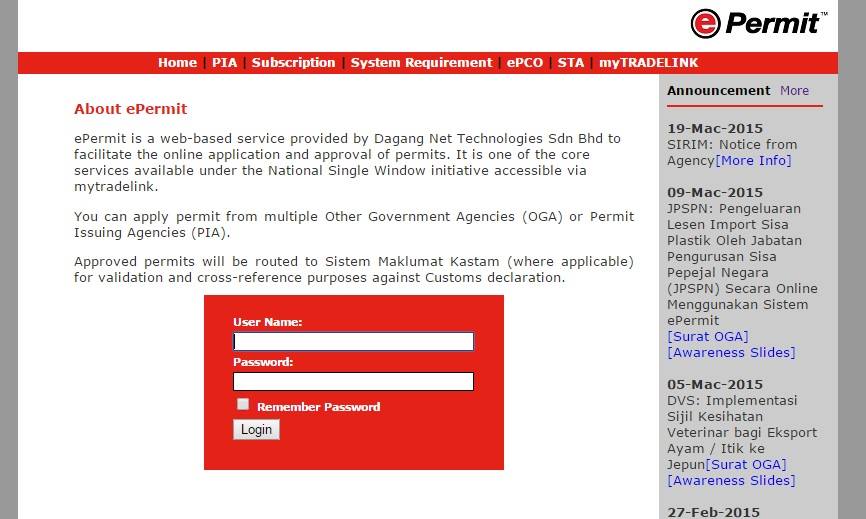
Task: Open the ePCO menu link
Action: pos(525,62)
